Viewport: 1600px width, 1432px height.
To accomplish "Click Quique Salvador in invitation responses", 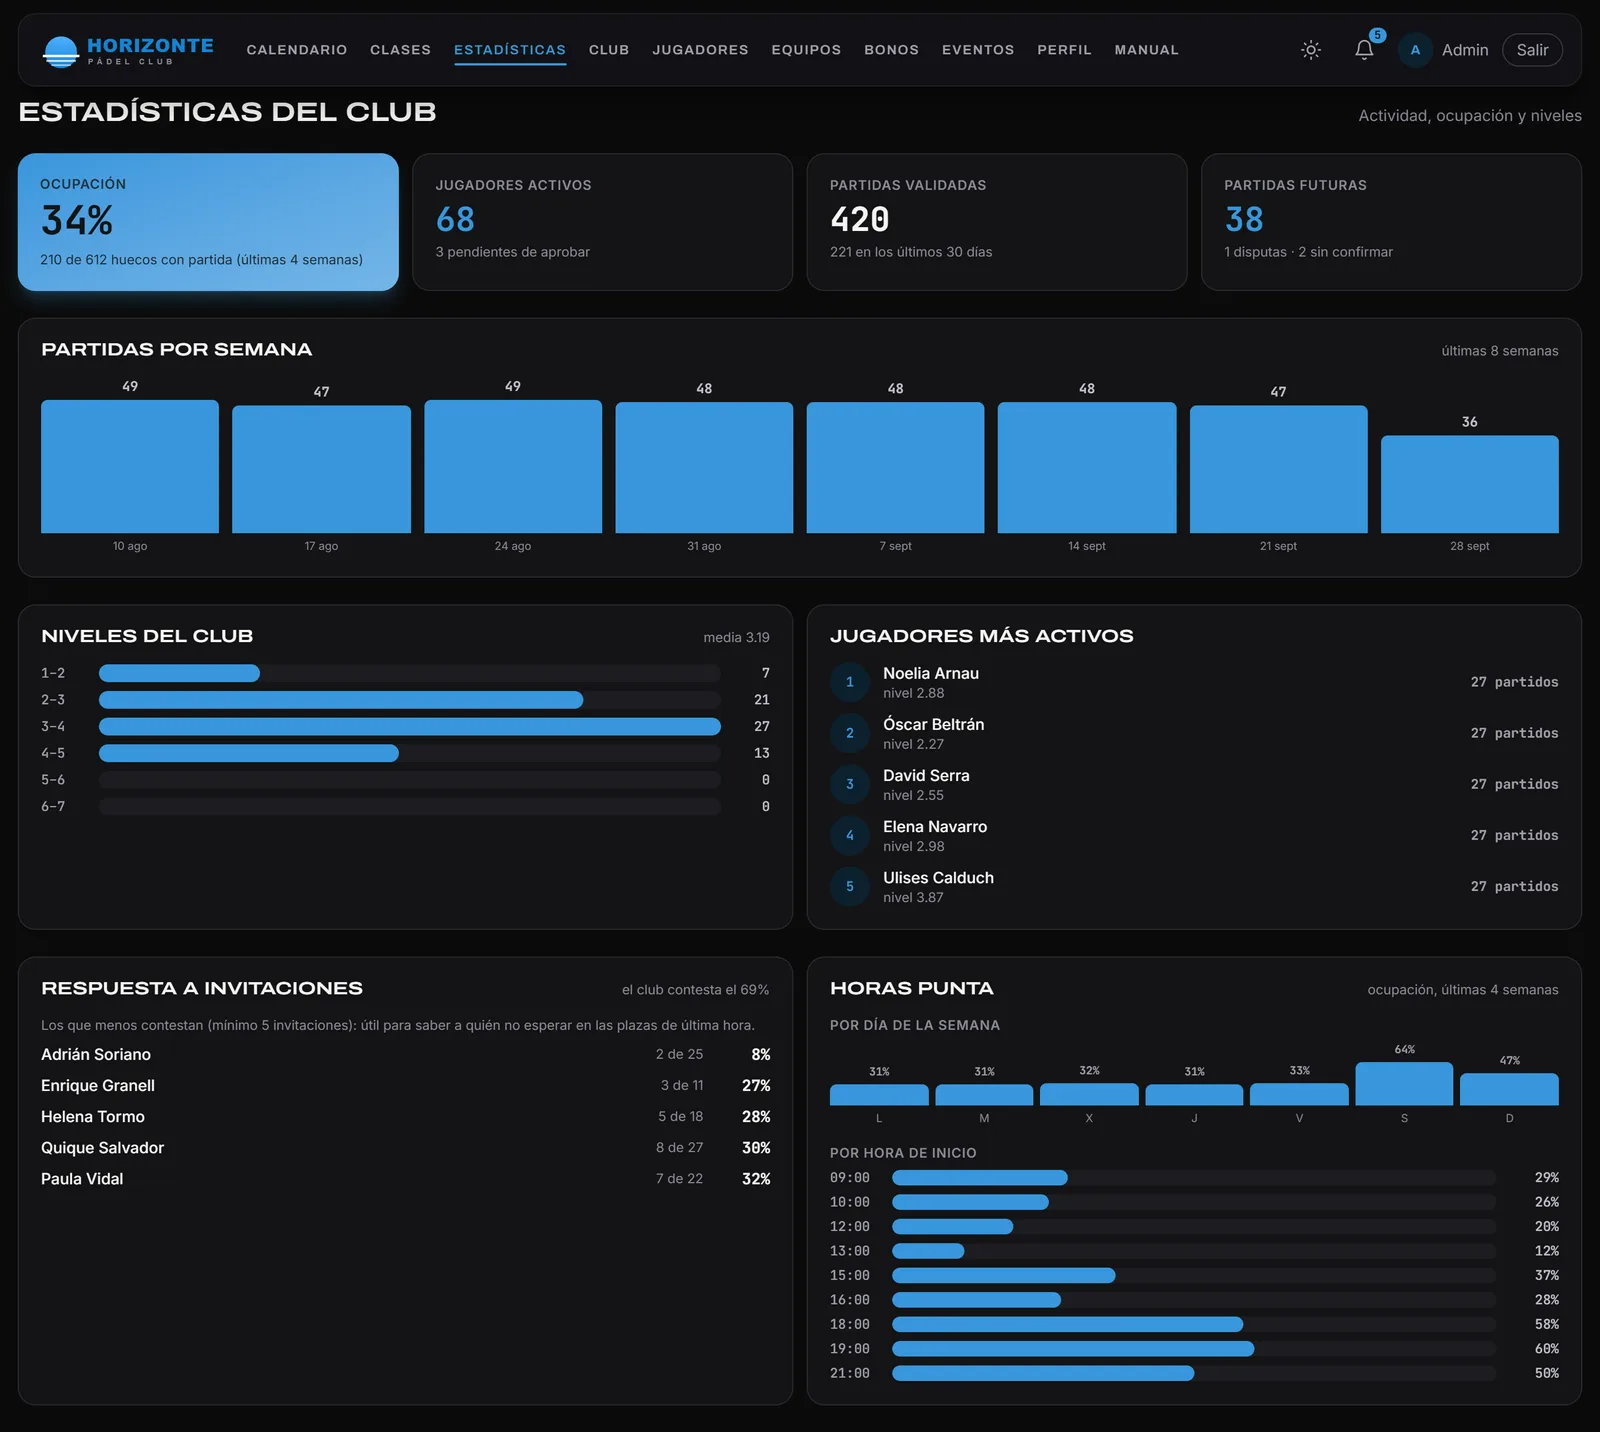I will (102, 1147).
